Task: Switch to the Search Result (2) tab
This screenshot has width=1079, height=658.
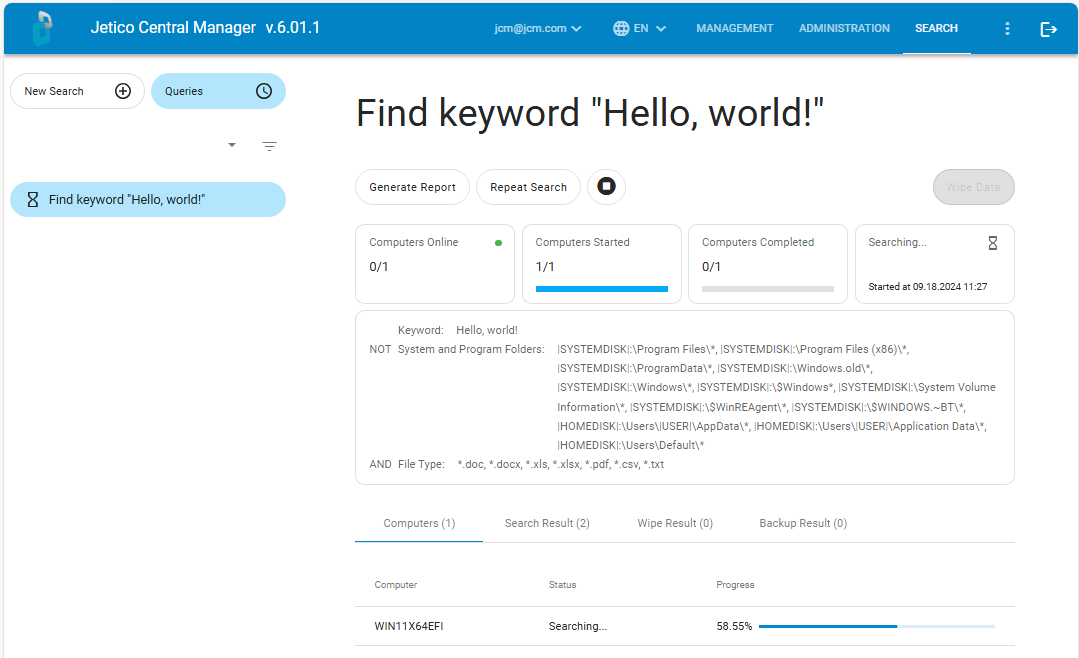Action: point(547,523)
